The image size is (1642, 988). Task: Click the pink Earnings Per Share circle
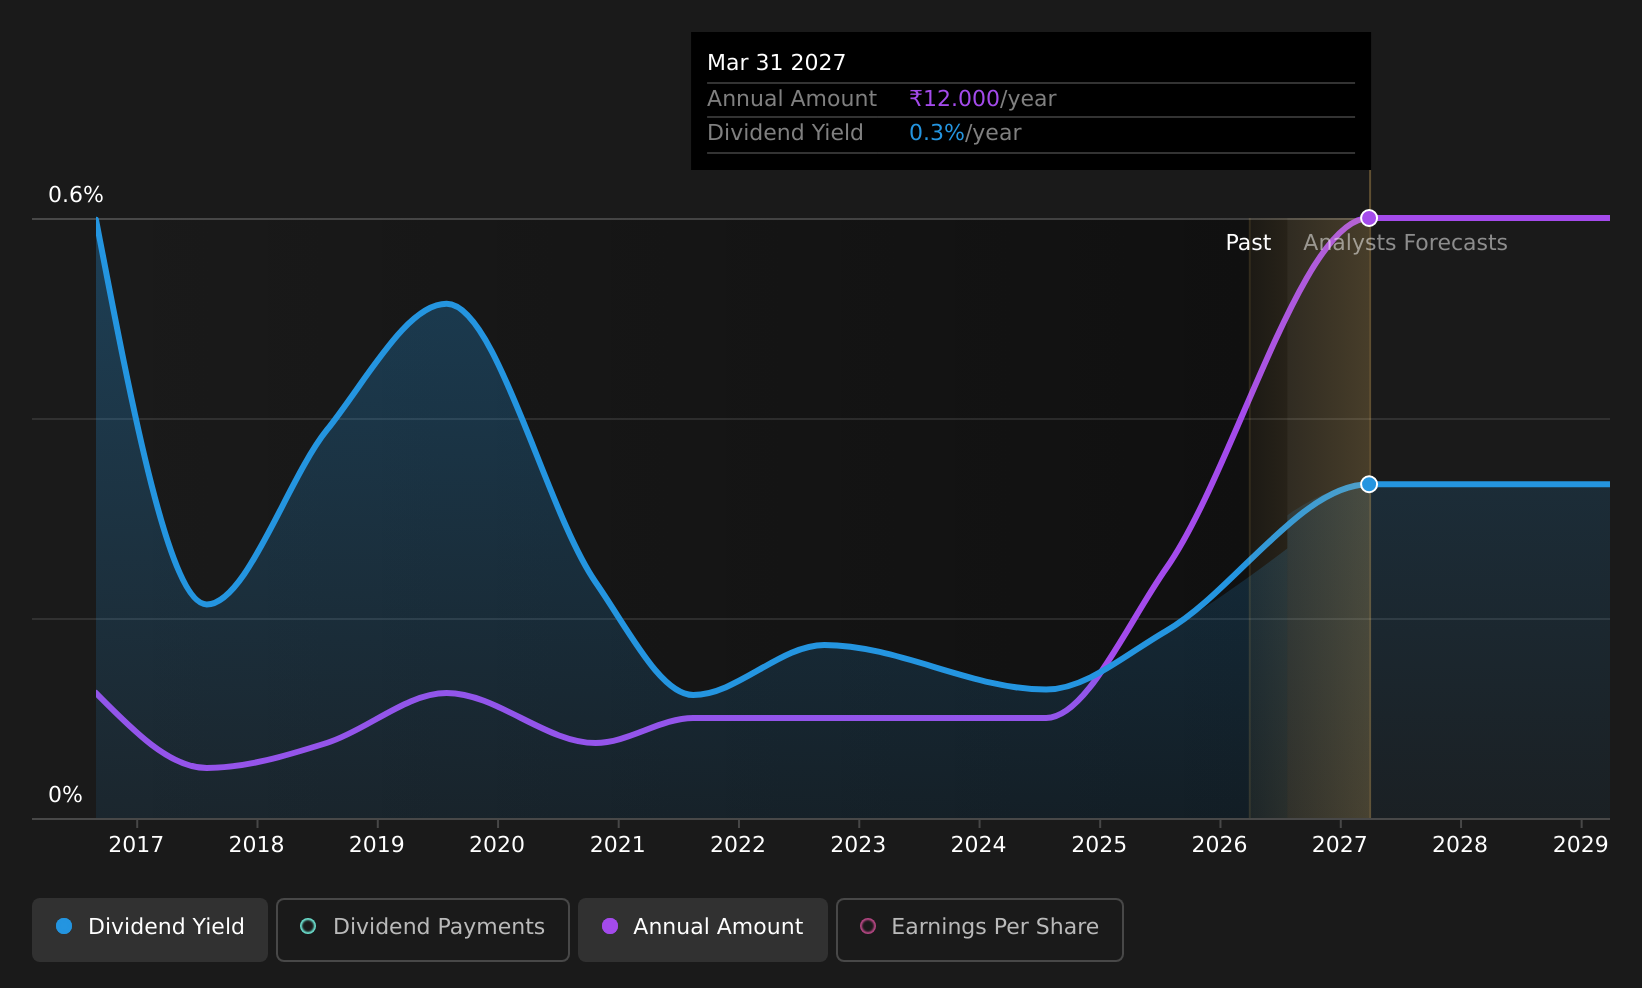868,926
